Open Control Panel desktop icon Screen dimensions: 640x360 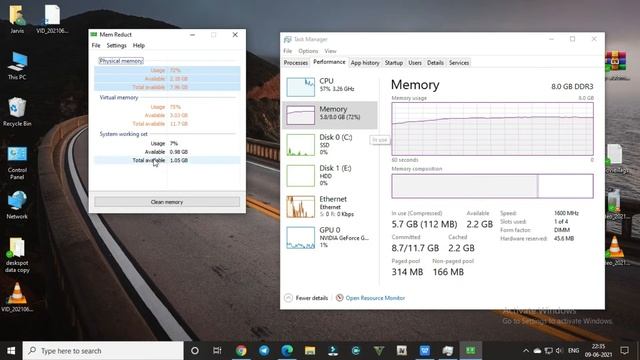coord(17,162)
